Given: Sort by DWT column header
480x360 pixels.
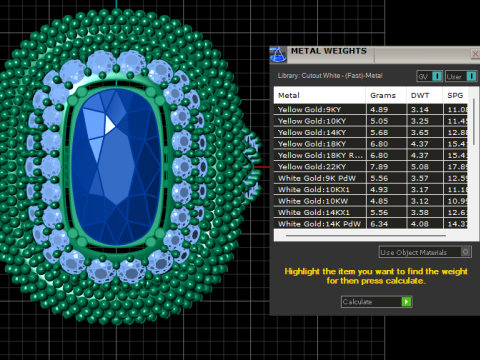Looking at the screenshot, I should 424,95.
